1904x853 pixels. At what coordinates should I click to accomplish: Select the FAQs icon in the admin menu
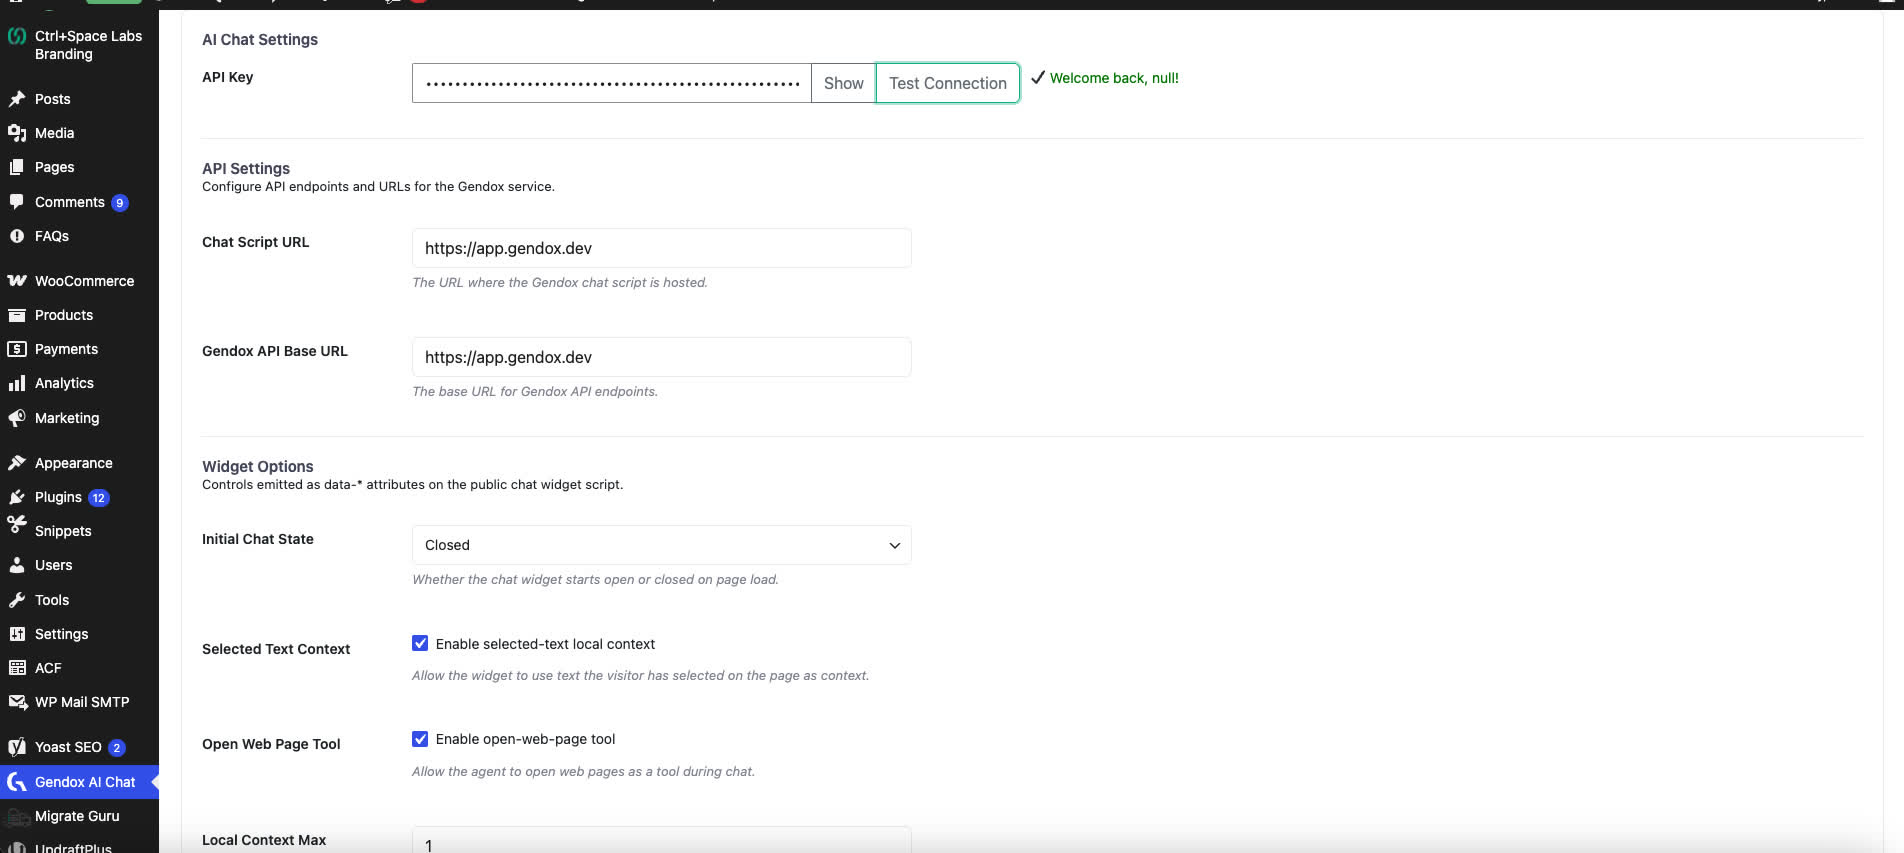click(x=17, y=236)
